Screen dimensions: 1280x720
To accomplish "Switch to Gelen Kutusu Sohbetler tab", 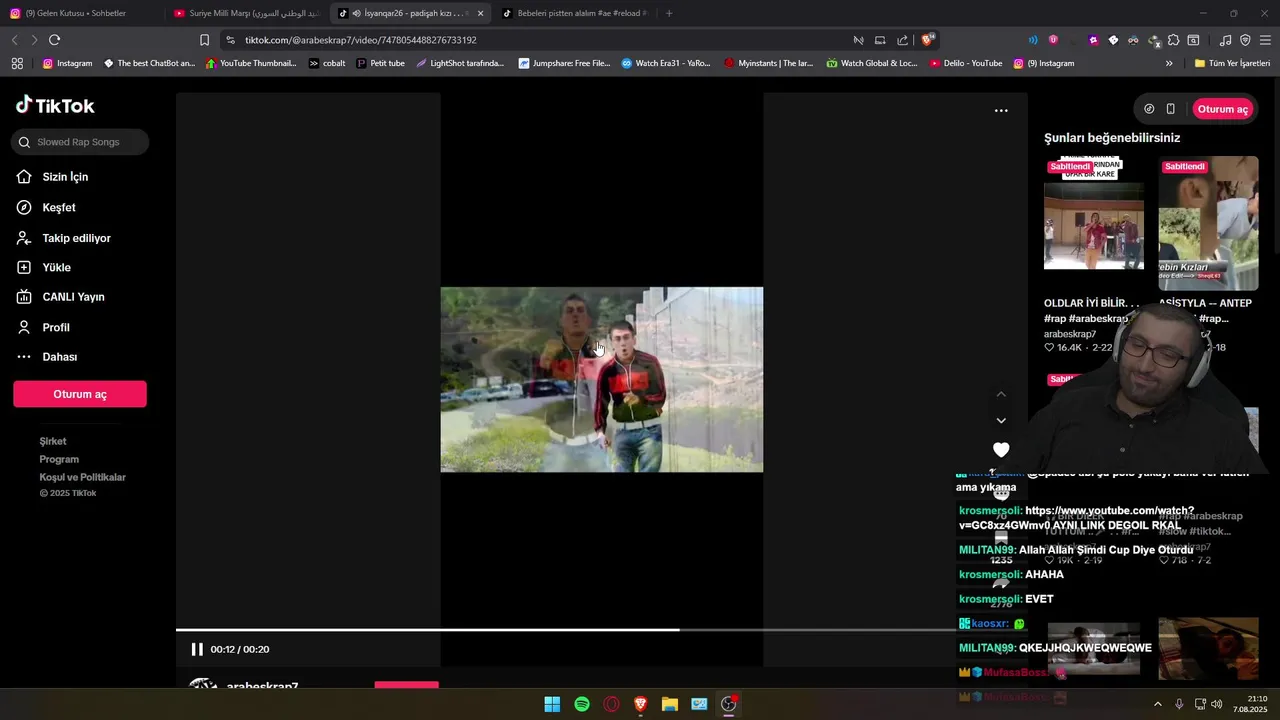I will (82, 13).
